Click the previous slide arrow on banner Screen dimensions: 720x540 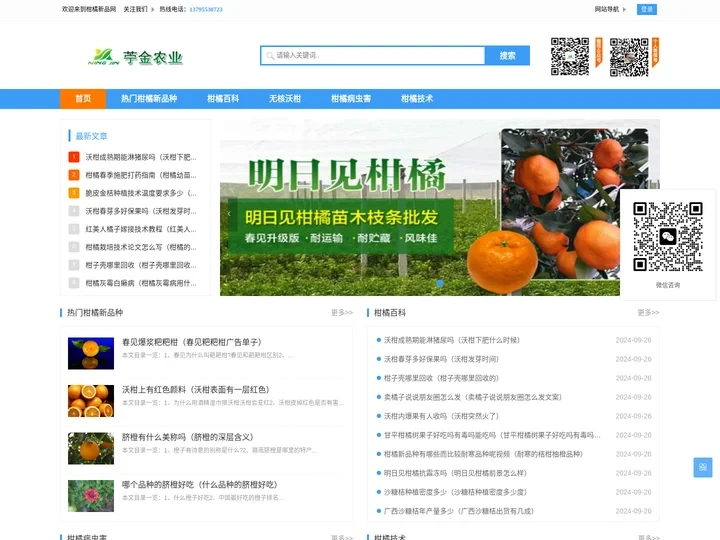(229, 214)
